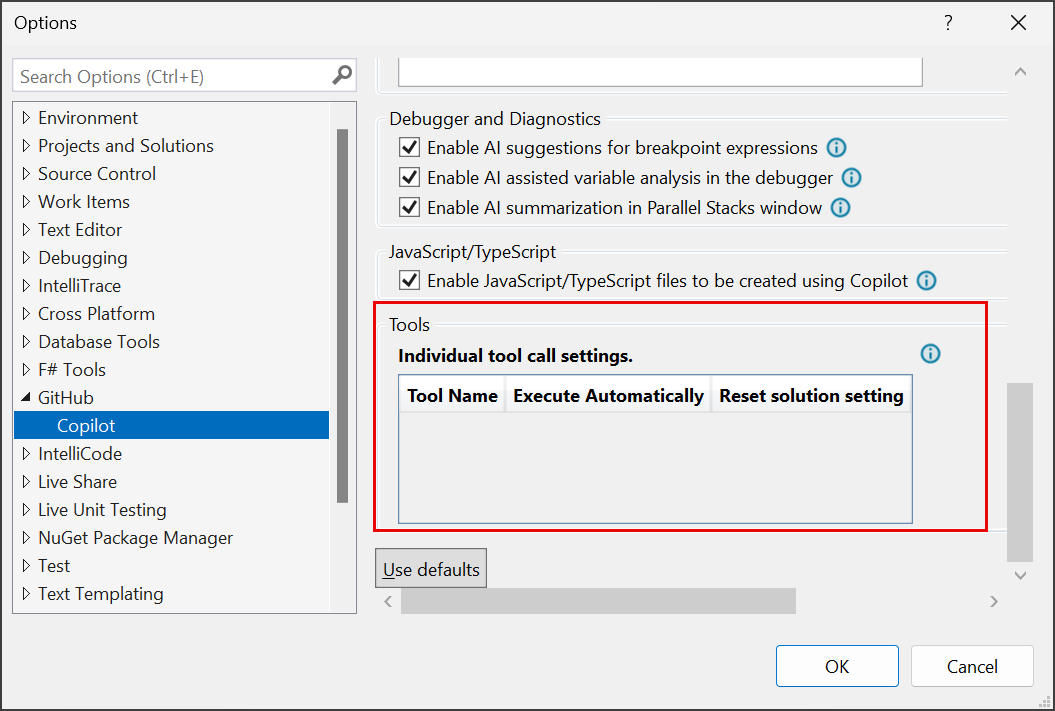Click info icon beside breakpoint expressions setting
The image size is (1055, 711).
(836, 147)
